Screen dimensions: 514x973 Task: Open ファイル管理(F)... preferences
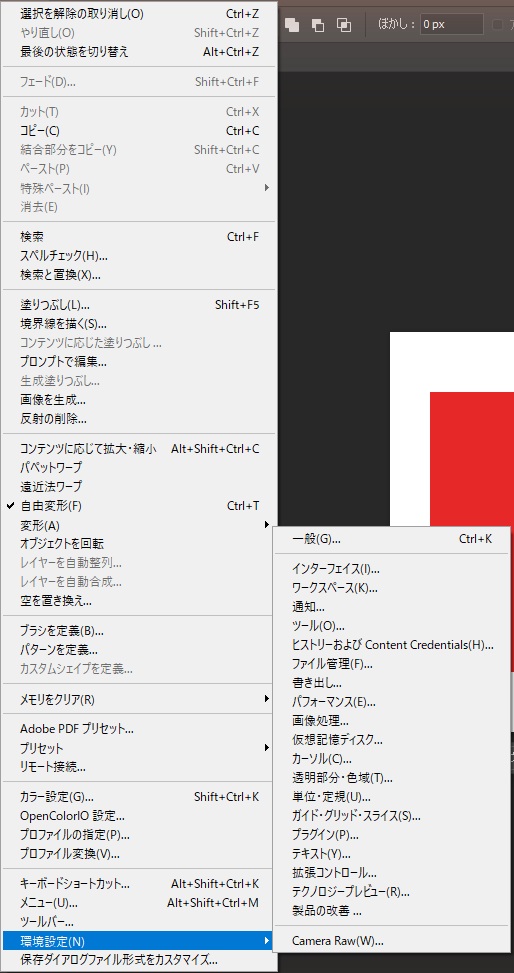[x=392, y=664]
